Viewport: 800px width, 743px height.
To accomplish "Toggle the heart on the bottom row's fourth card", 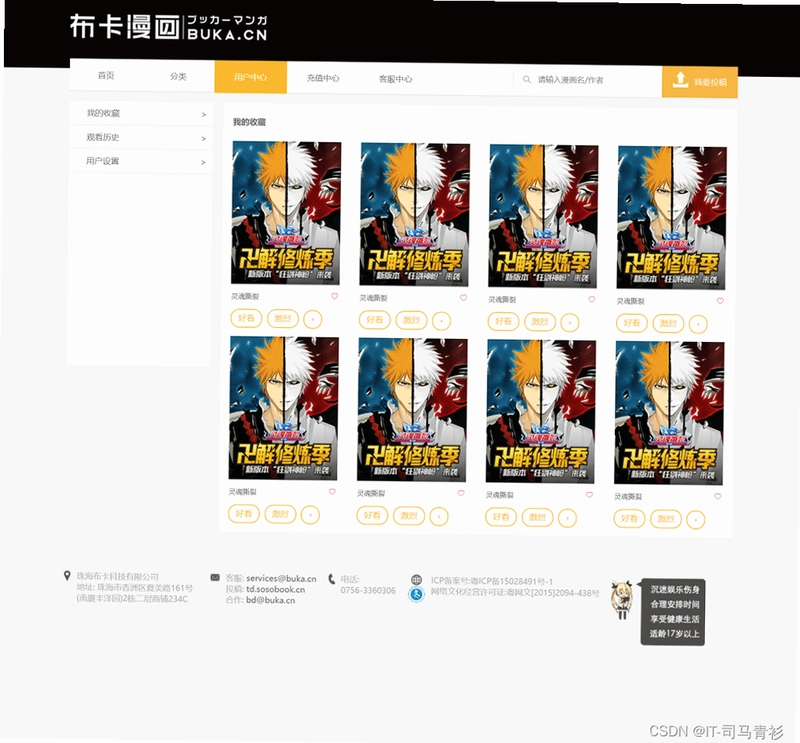I will coord(718,496).
